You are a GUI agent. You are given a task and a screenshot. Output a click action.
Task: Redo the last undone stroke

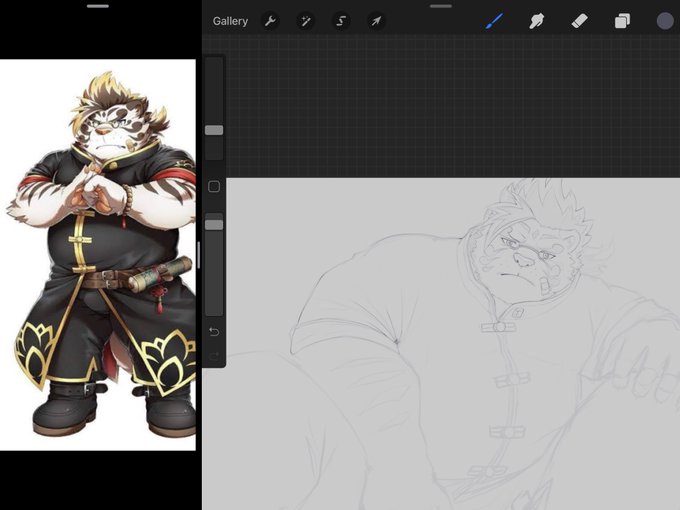(x=214, y=356)
